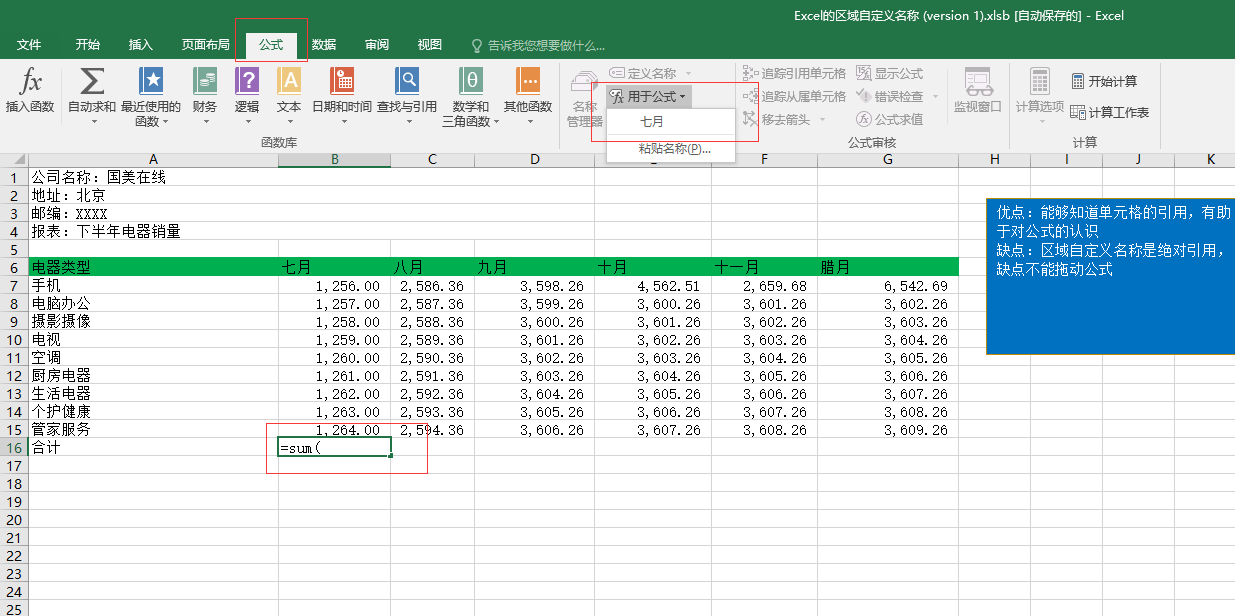
Task: Select the Formulas (公式) tab
Action: (x=271, y=45)
